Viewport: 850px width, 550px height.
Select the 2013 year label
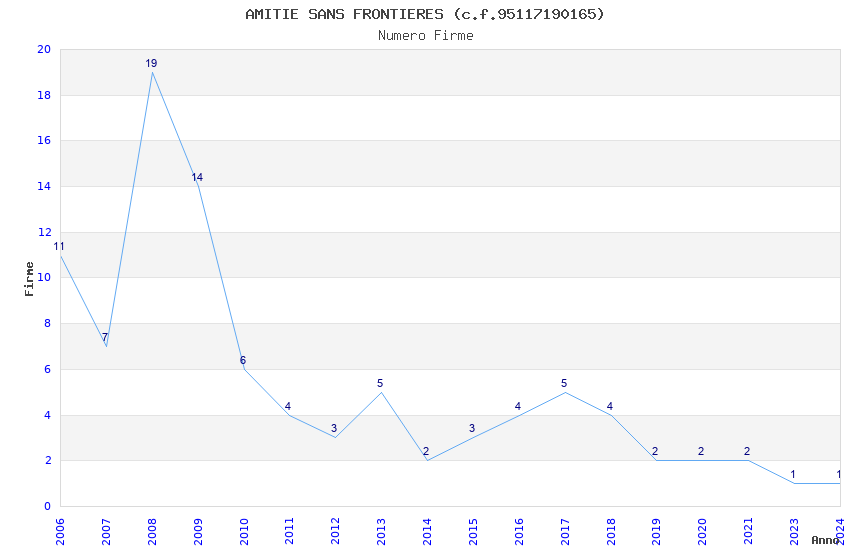click(382, 532)
